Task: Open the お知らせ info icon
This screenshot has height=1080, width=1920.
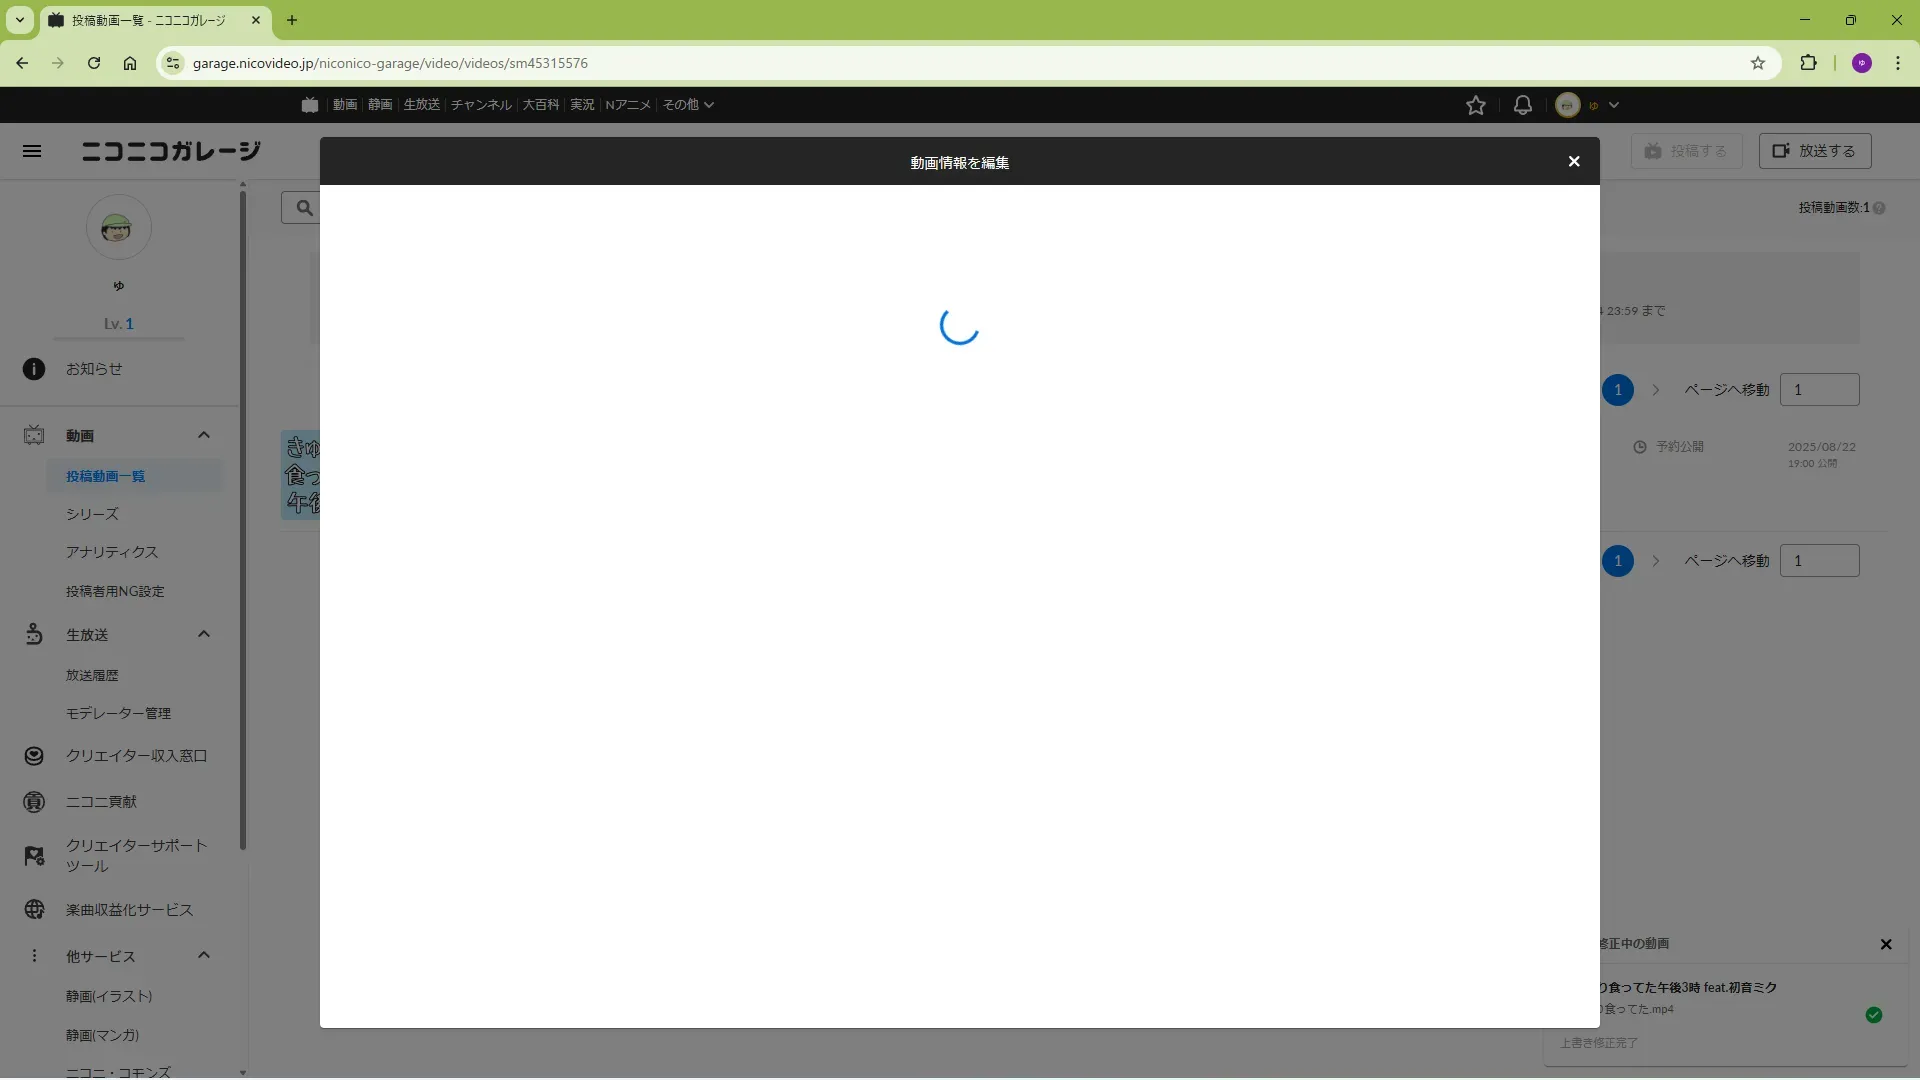Action: [34, 369]
